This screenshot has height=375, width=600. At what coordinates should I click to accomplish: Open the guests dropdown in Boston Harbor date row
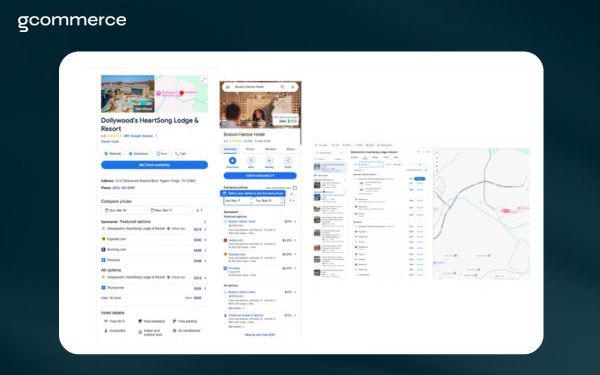coord(292,201)
